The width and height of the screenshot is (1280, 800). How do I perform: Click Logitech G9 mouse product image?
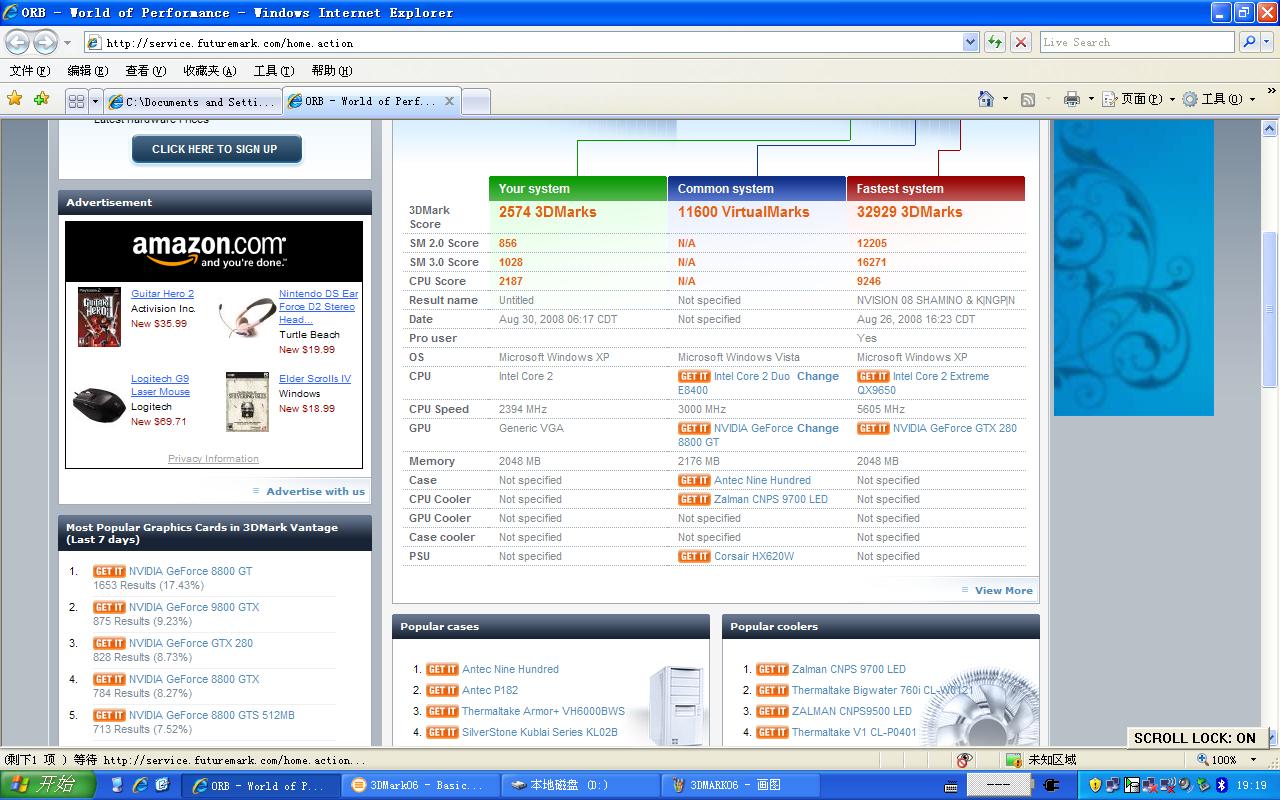(99, 403)
